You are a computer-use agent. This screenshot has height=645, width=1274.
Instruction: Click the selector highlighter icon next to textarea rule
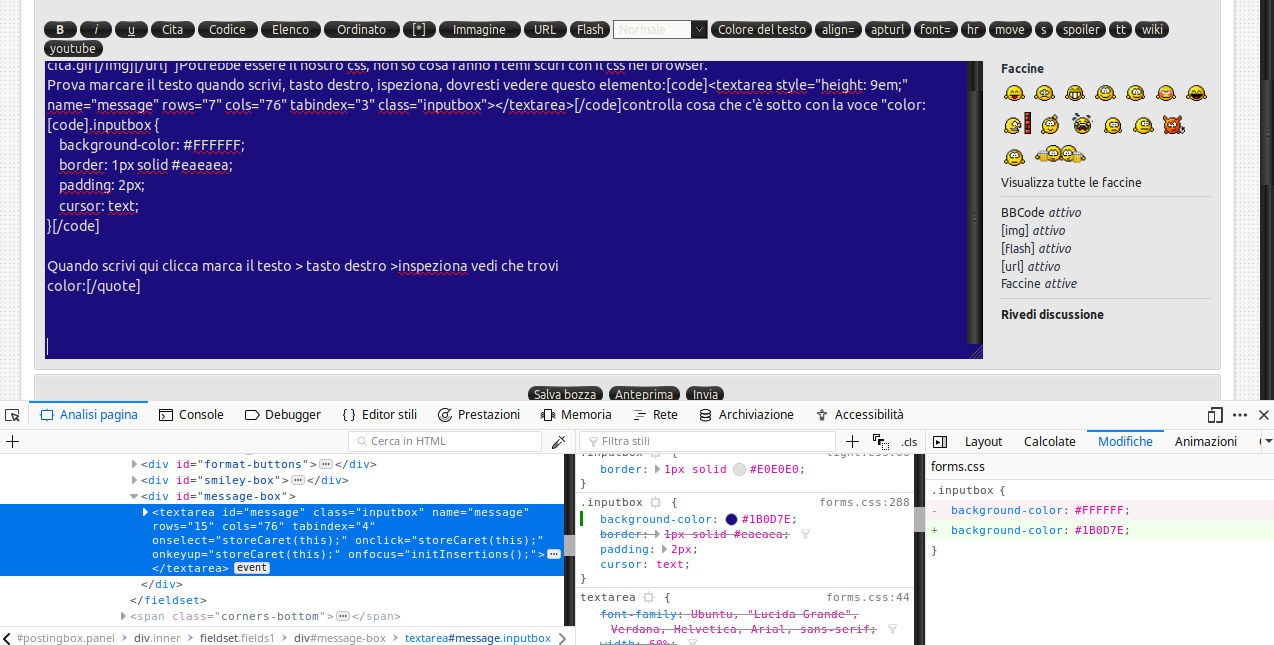tap(648, 597)
